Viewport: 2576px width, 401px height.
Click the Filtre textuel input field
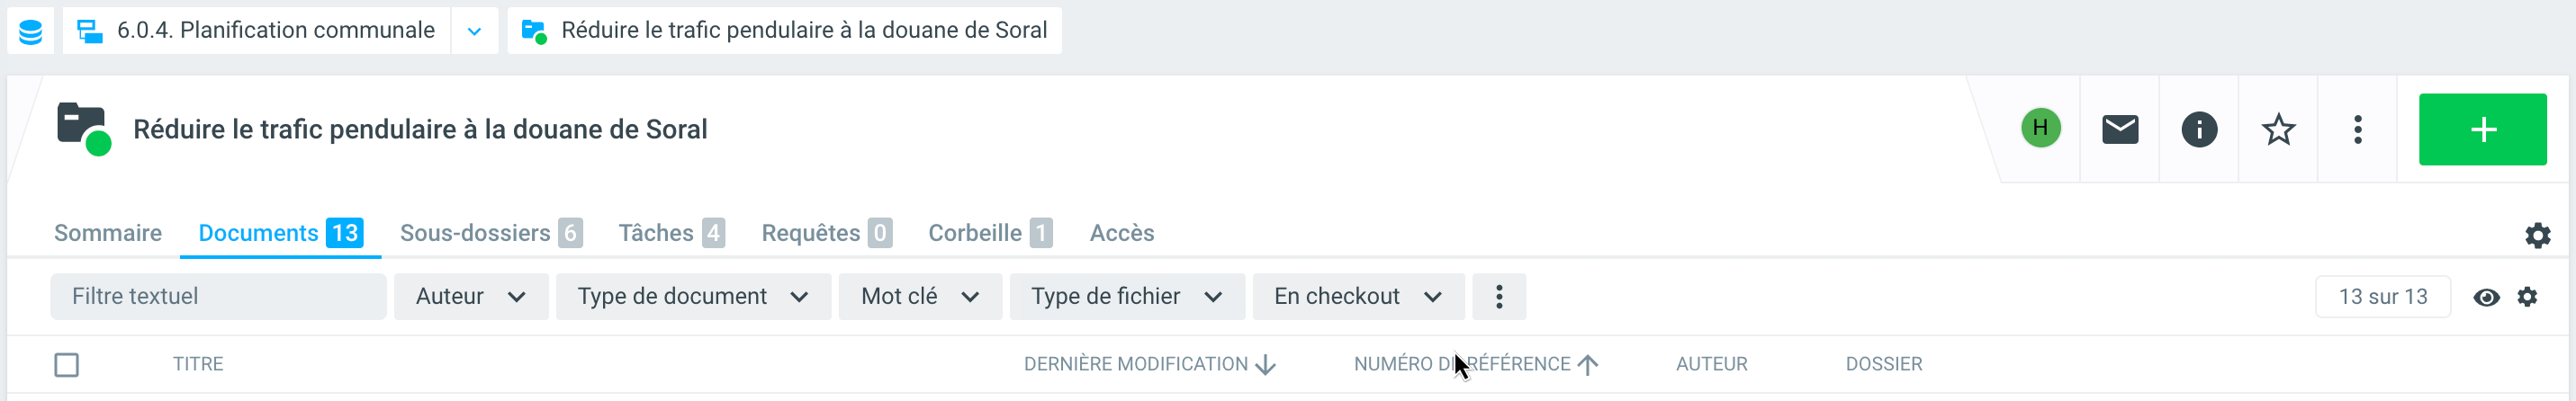[x=218, y=297]
